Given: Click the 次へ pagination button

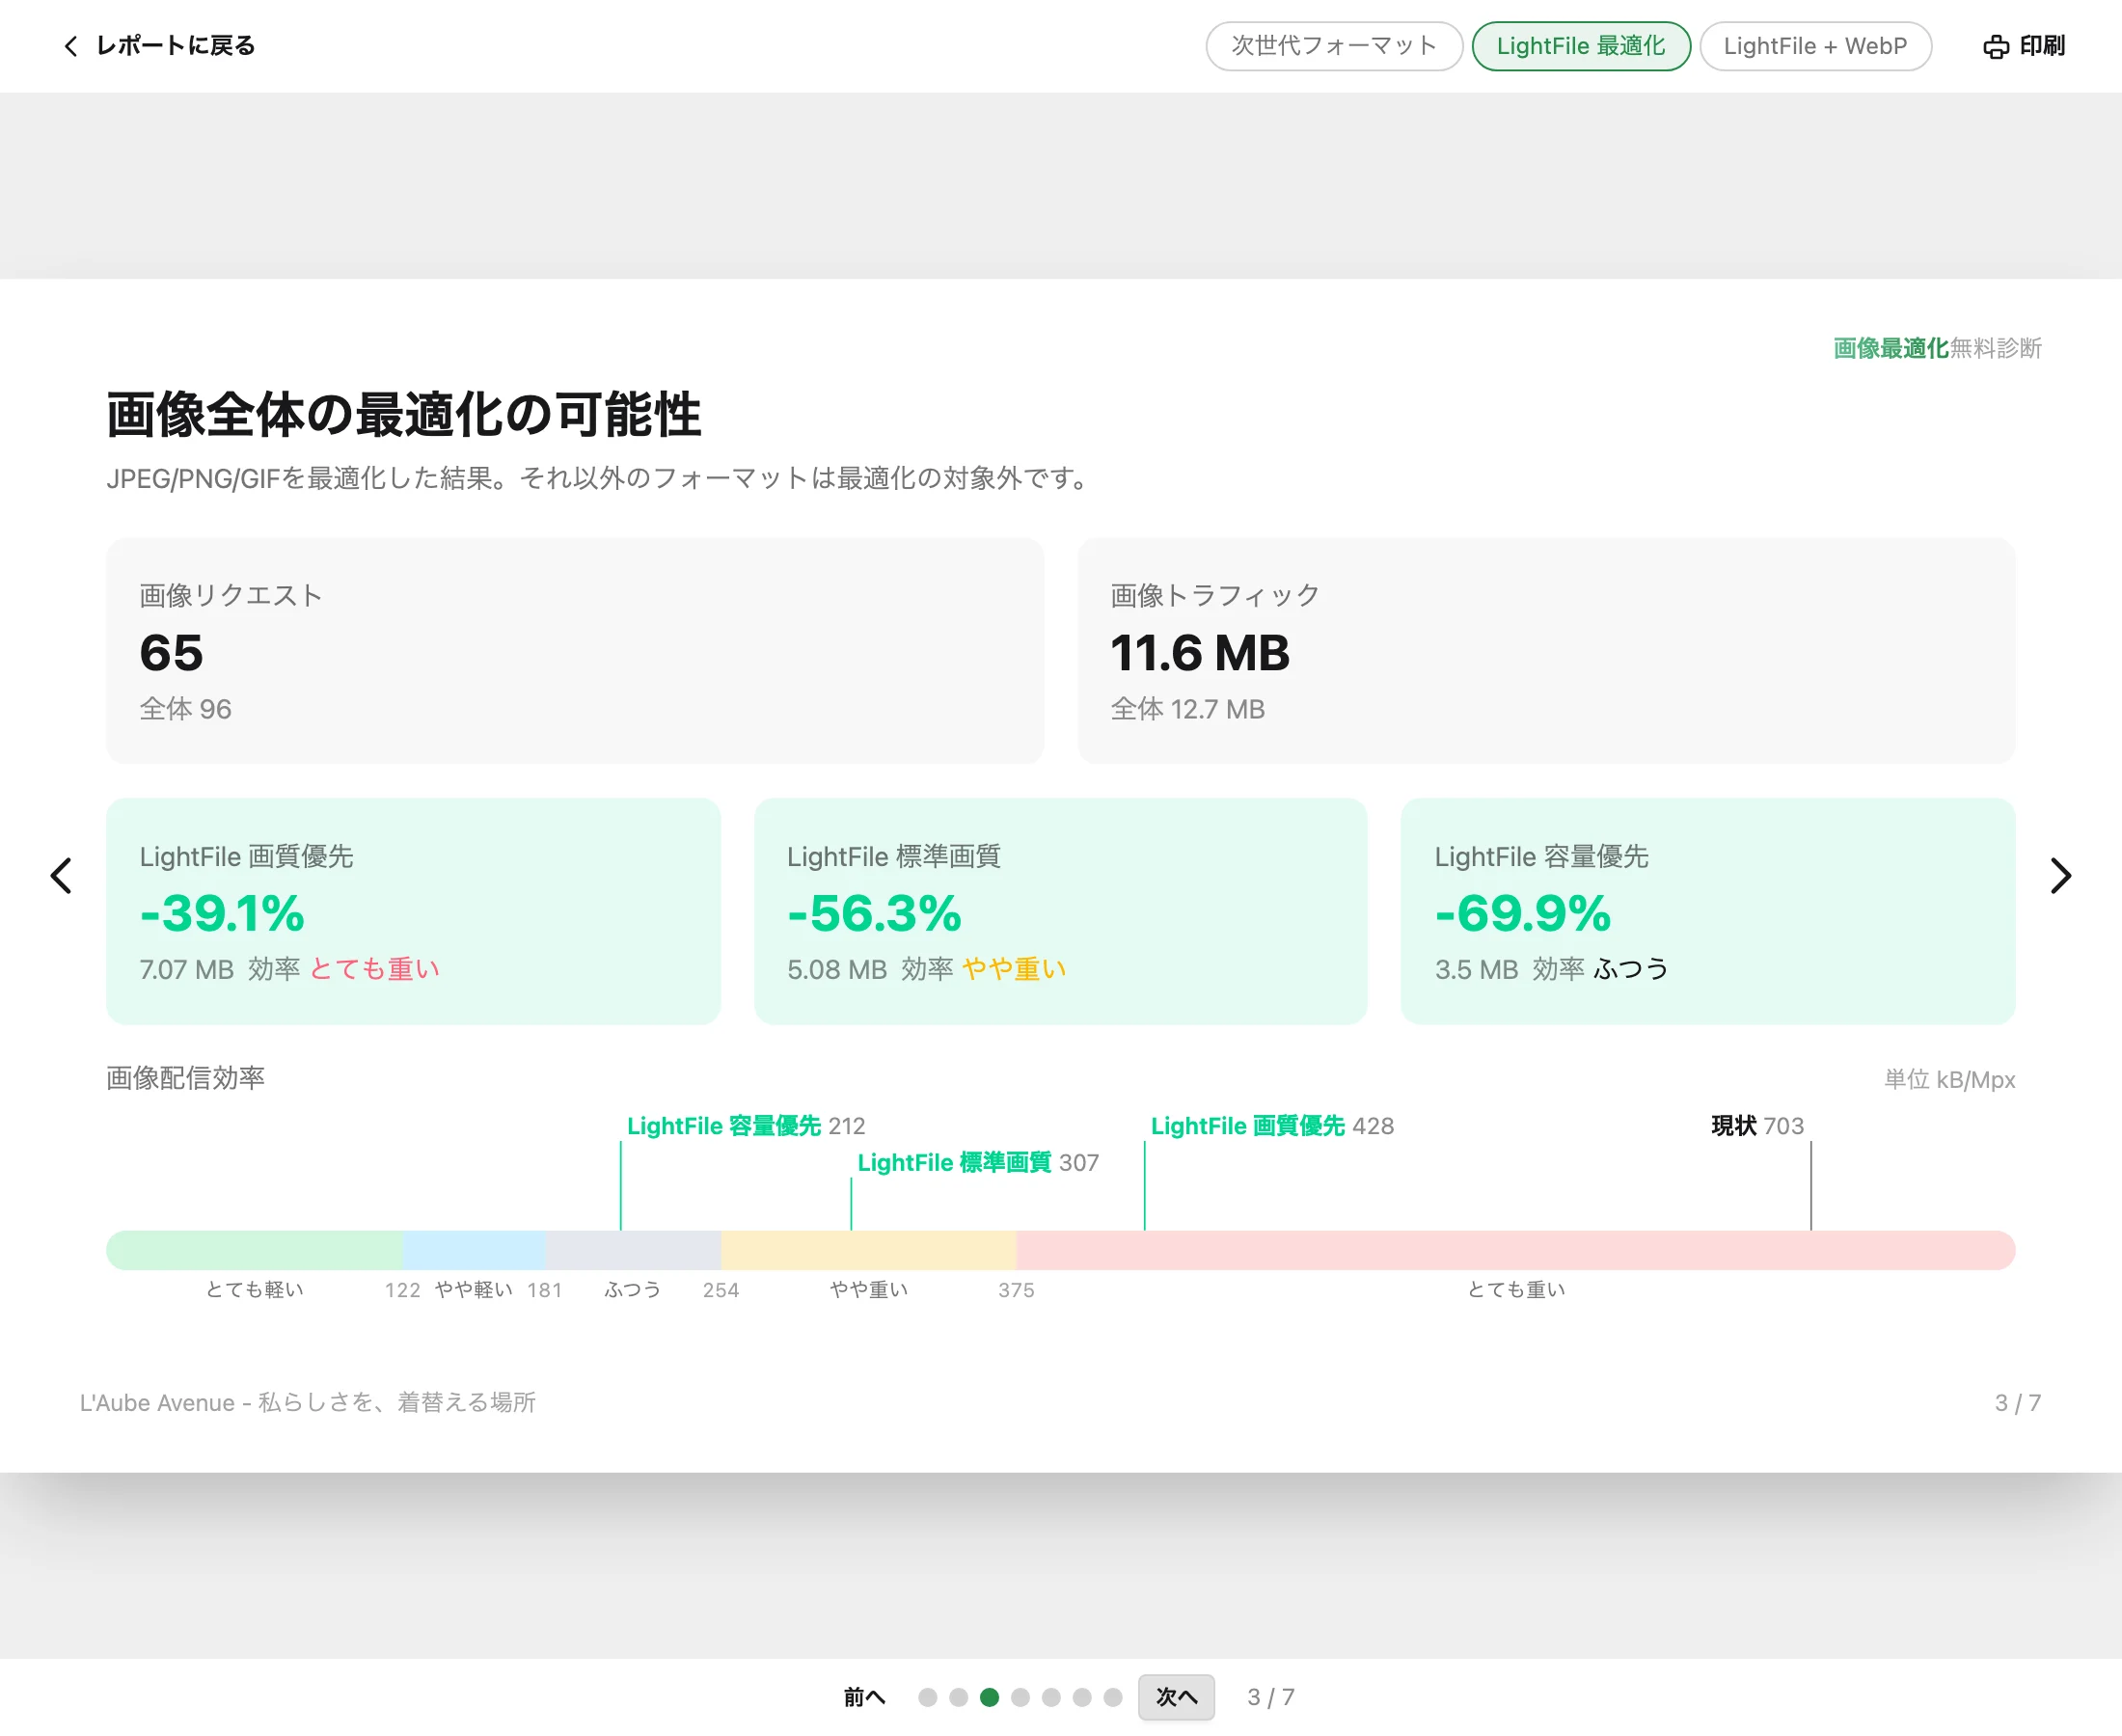Looking at the screenshot, I should 1176,1697.
